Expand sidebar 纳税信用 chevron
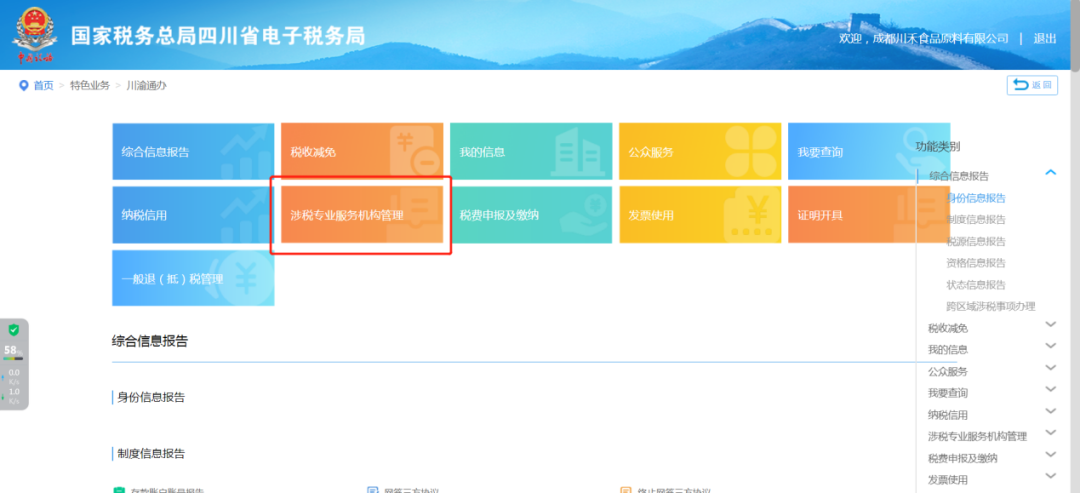 (1050, 410)
